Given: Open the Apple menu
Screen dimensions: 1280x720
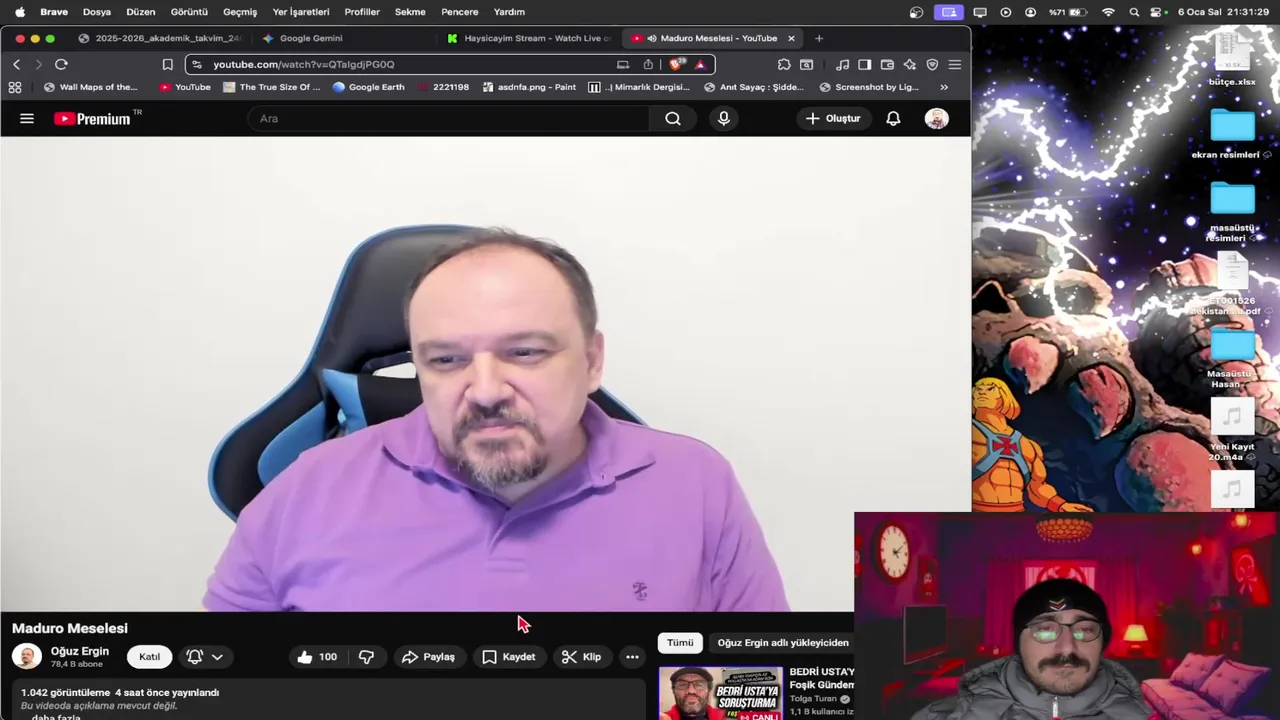Looking at the screenshot, I should click(x=19, y=12).
